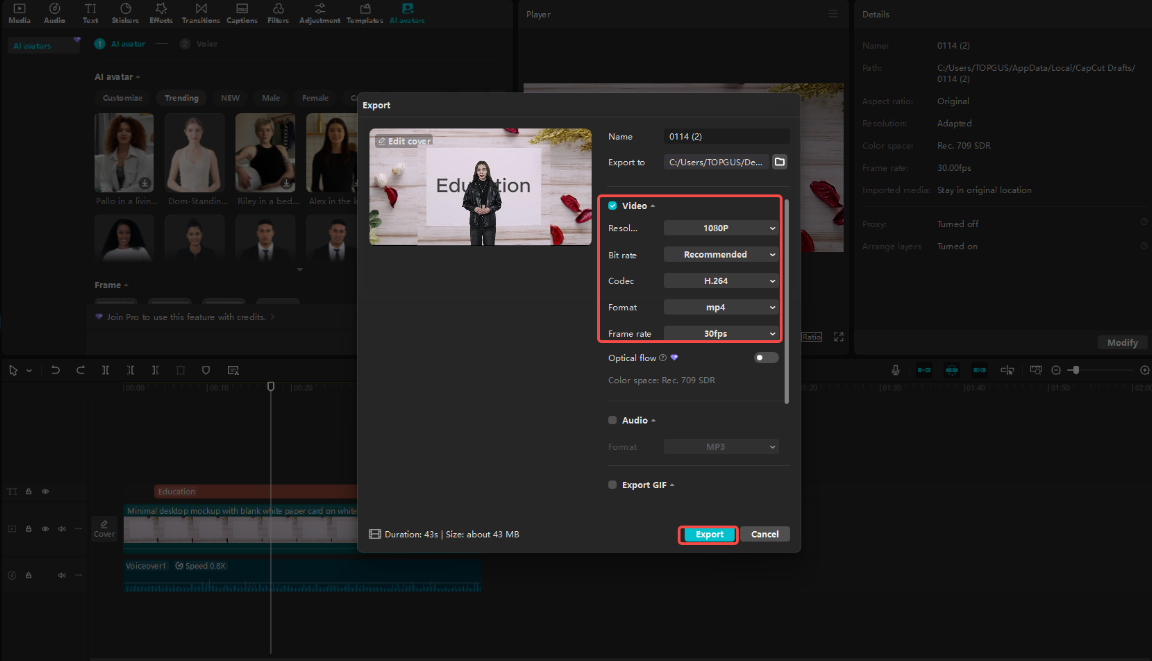Click the Cancel button

pyautogui.click(x=765, y=534)
